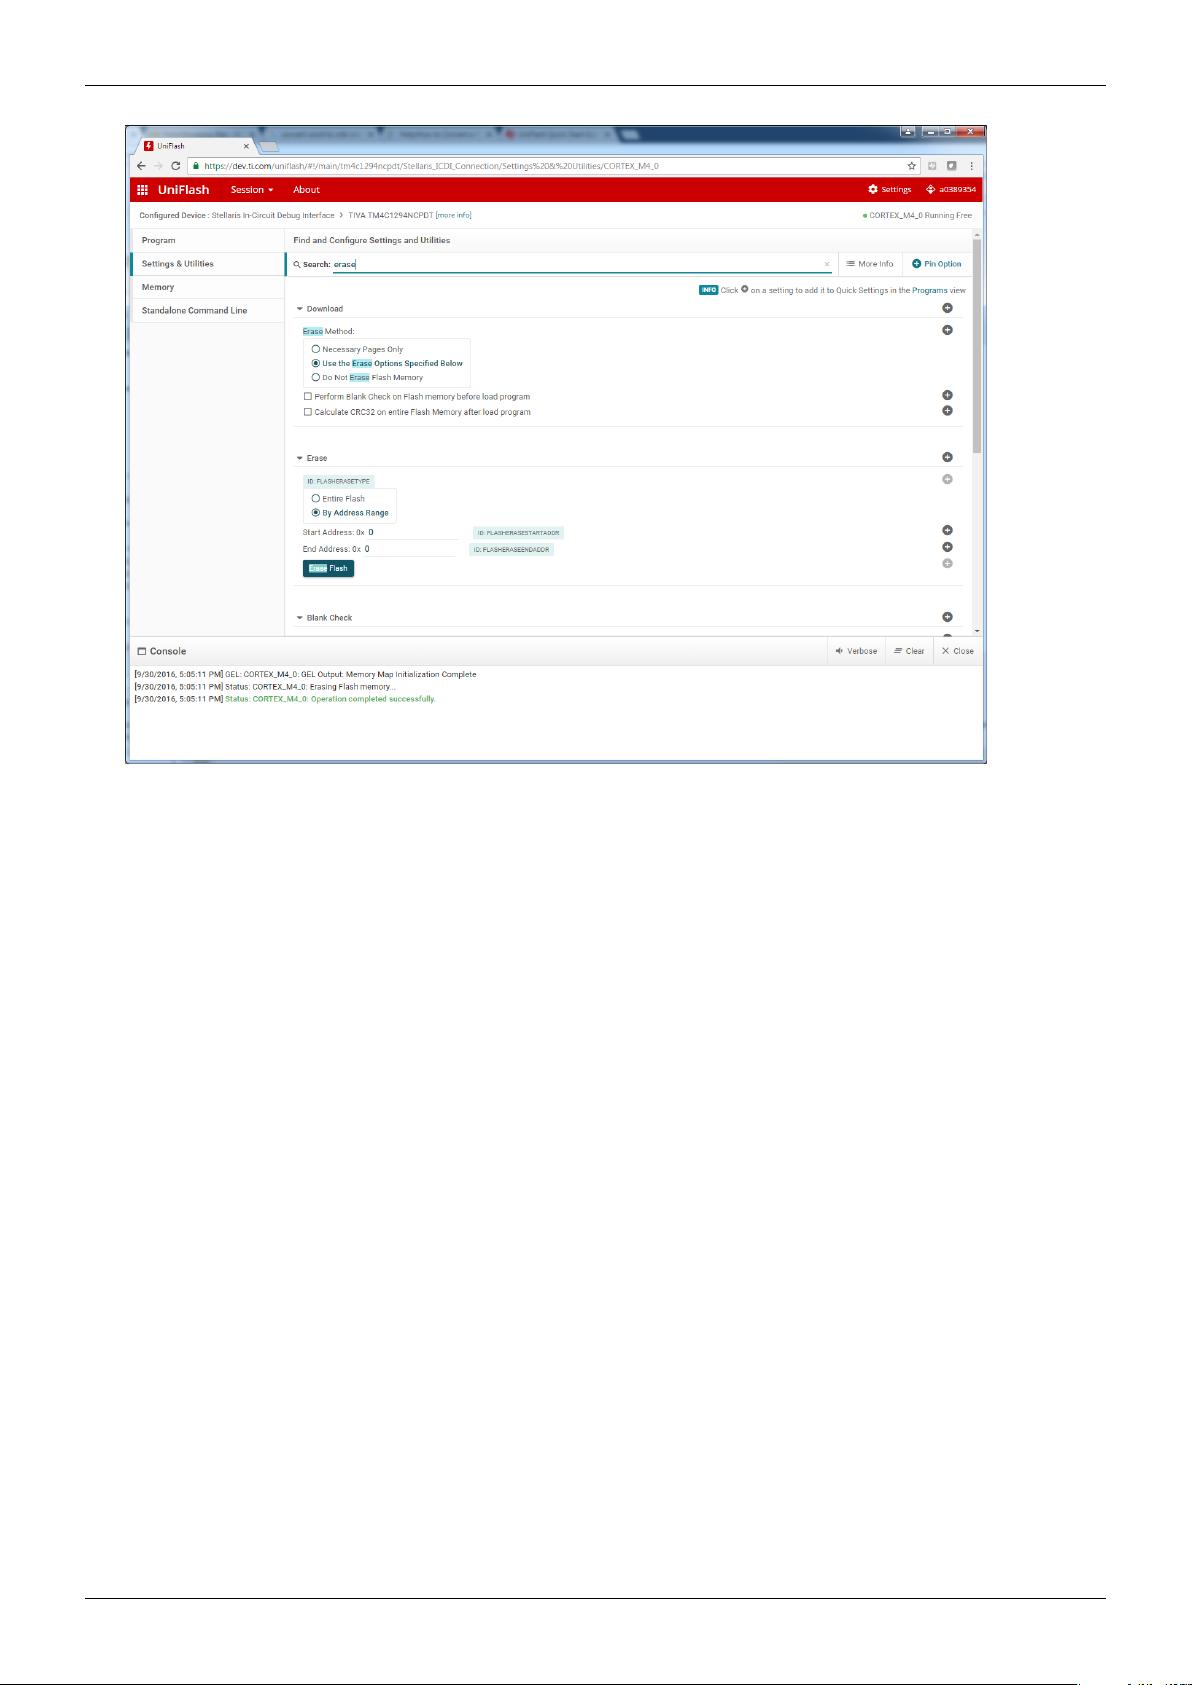Click the a0389354 user account icon
Image resolution: width=1192 pixels, height=1685 pixels.
tap(931, 190)
